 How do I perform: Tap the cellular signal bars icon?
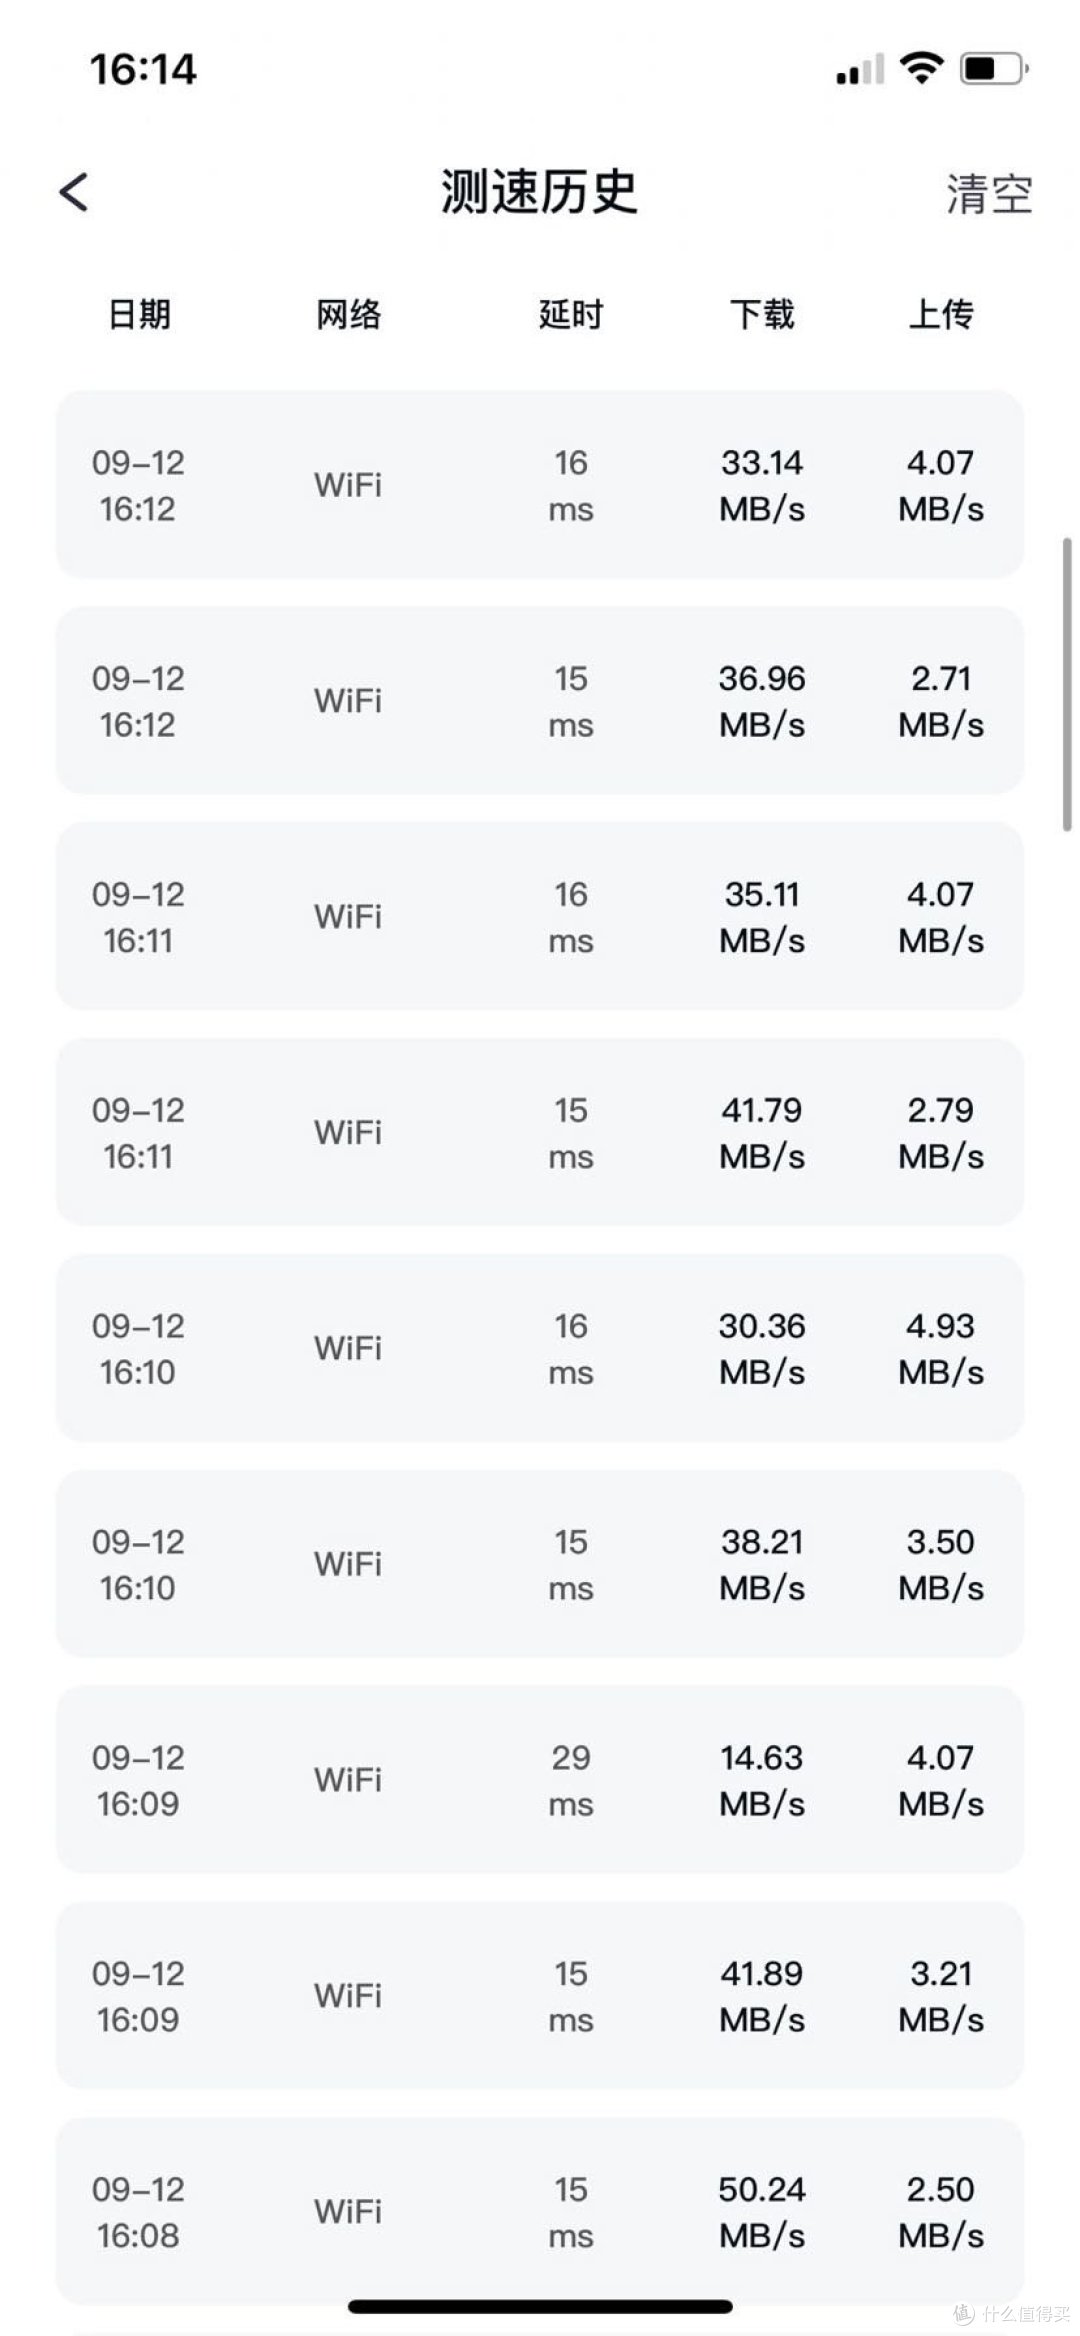point(861,69)
